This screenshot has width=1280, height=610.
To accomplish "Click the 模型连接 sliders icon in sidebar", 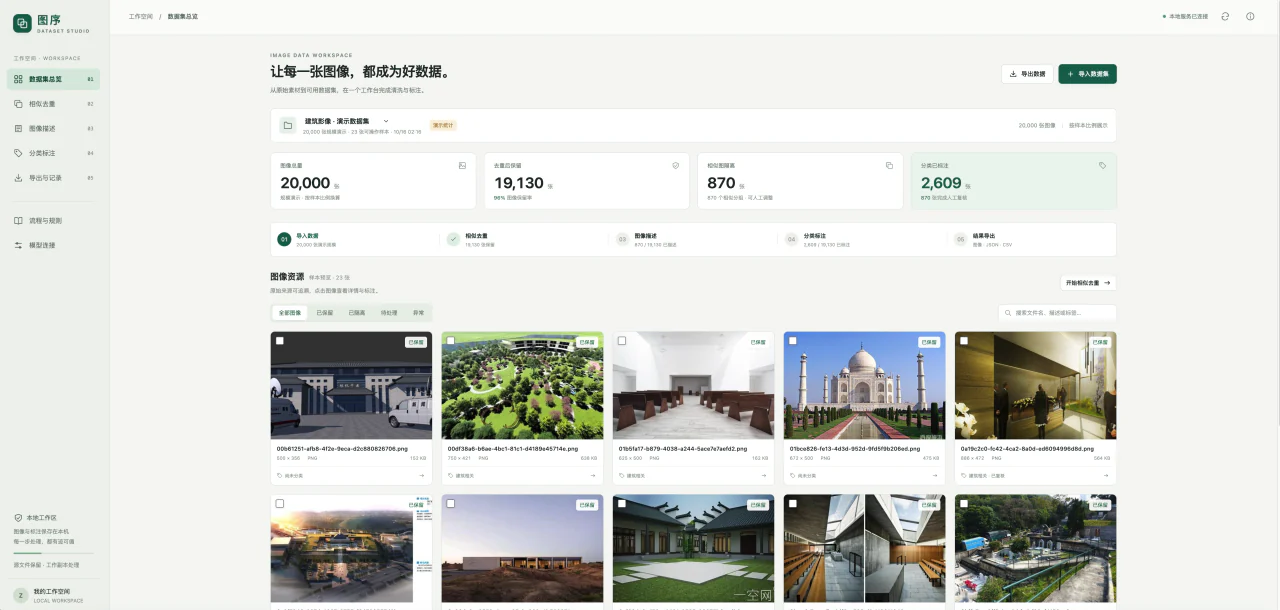I will tap(18, 245).
